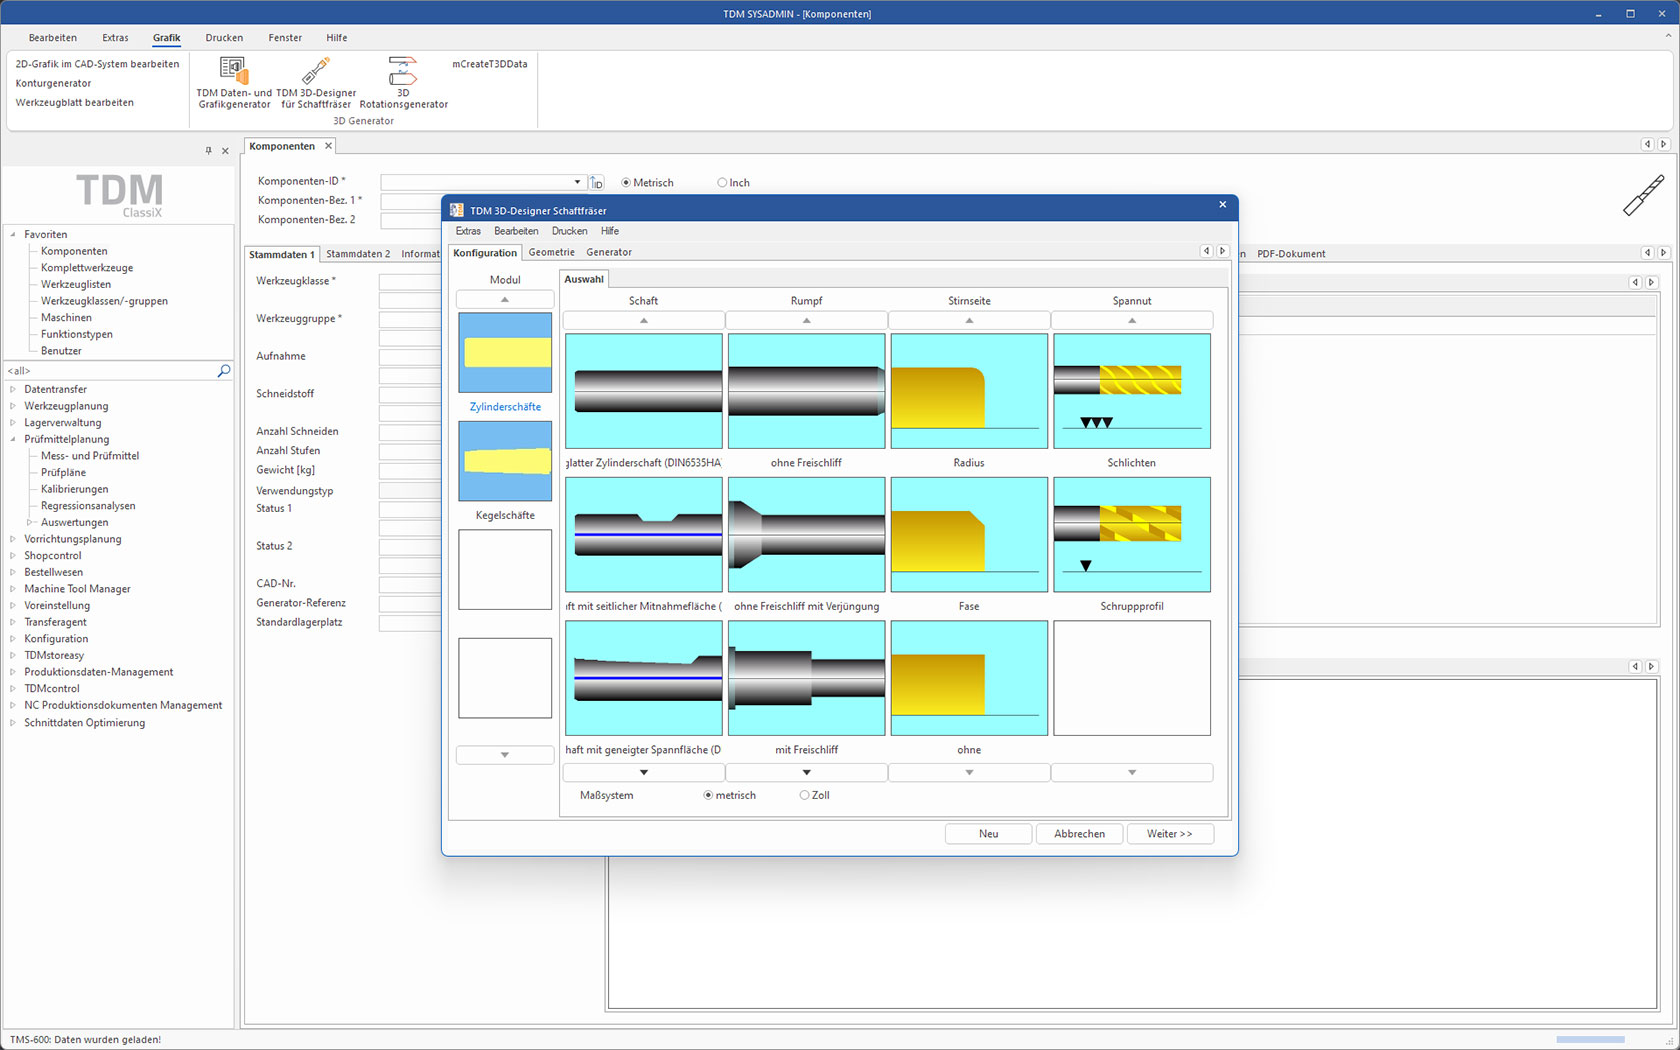Select Zoll Maßsystem radio button

pos(804,796)
